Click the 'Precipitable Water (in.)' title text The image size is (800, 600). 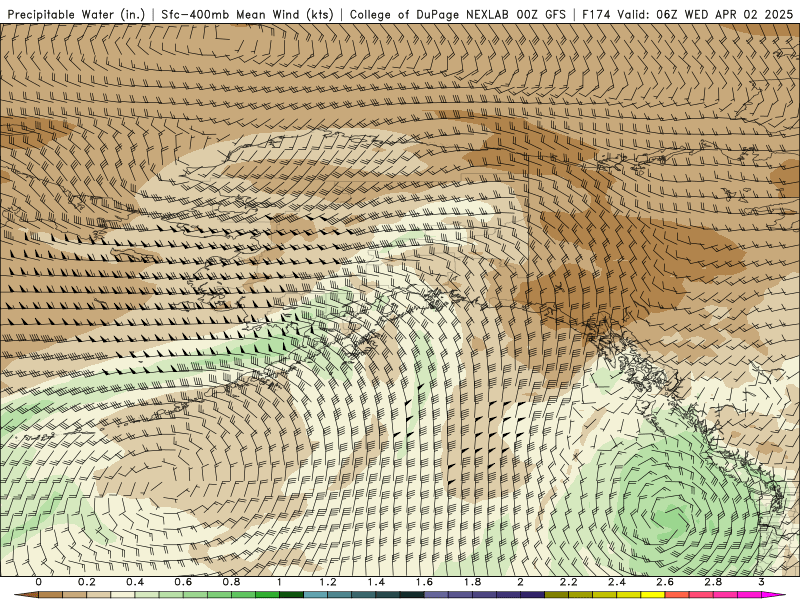click(x=77, y=15)
